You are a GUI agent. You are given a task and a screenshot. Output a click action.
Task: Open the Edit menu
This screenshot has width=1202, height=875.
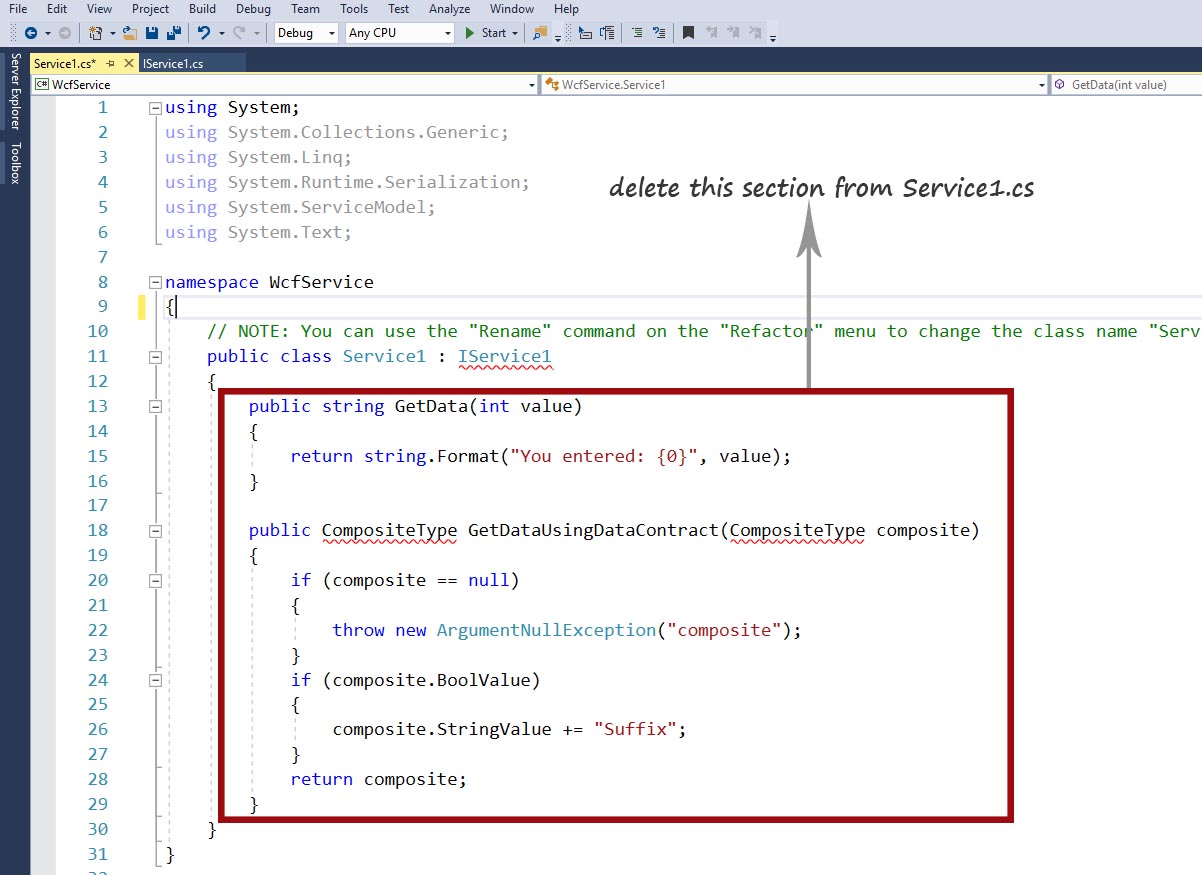click(x=57, y=9)
